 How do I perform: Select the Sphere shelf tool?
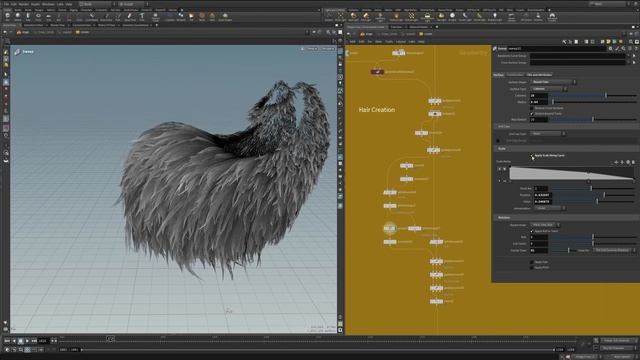pos(18,16)
